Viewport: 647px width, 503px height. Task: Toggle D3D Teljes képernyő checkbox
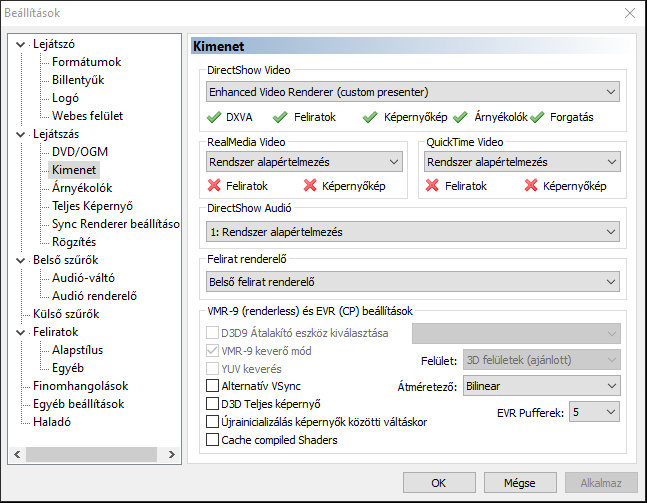pos(212,404)
